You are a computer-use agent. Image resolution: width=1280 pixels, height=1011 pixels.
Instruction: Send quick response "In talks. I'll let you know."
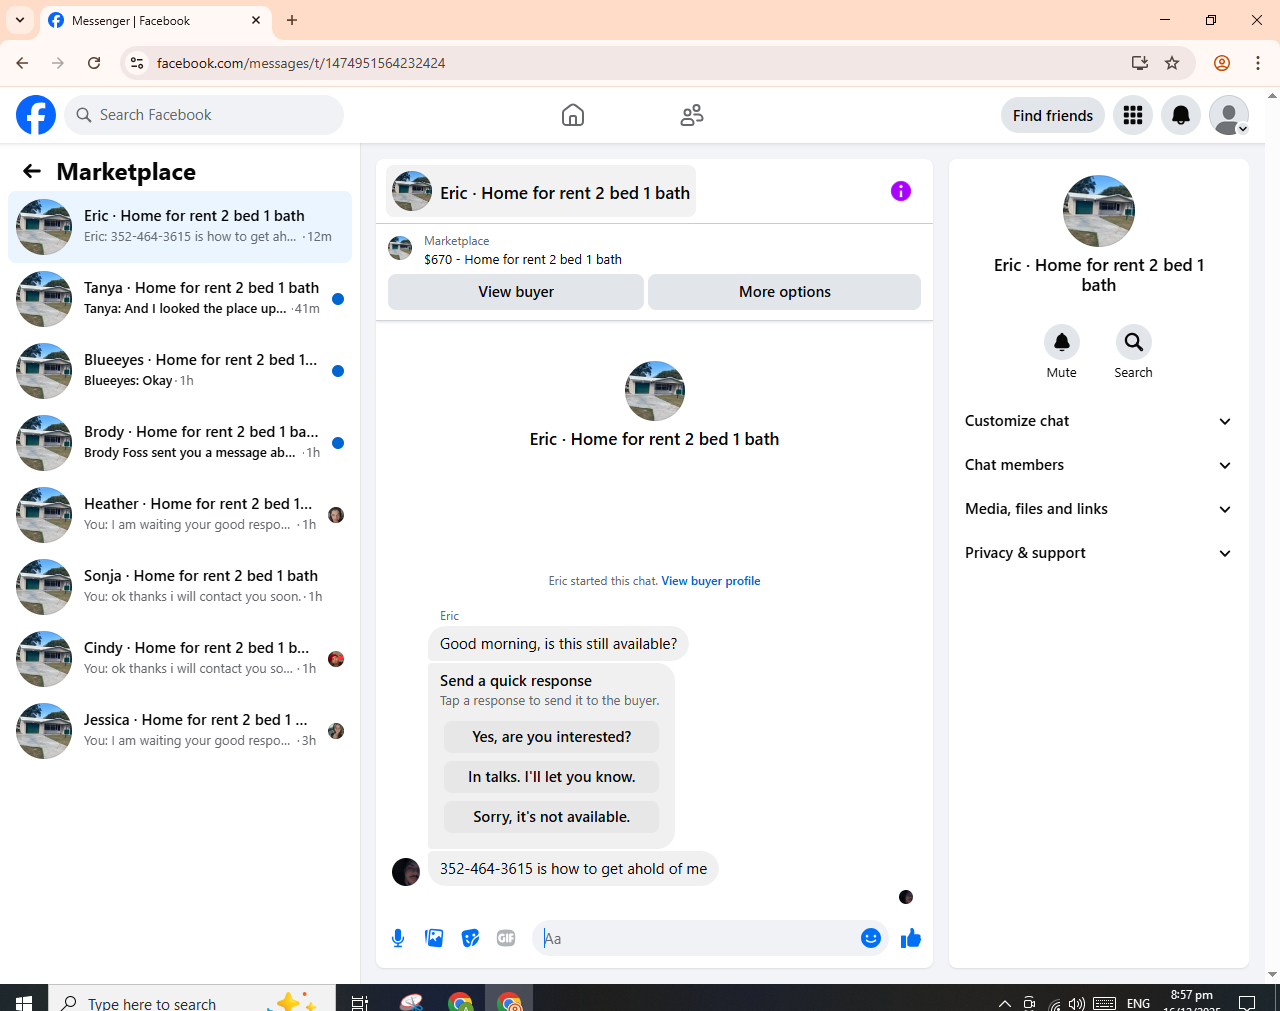pyautogui.click(x=552, y=777)
